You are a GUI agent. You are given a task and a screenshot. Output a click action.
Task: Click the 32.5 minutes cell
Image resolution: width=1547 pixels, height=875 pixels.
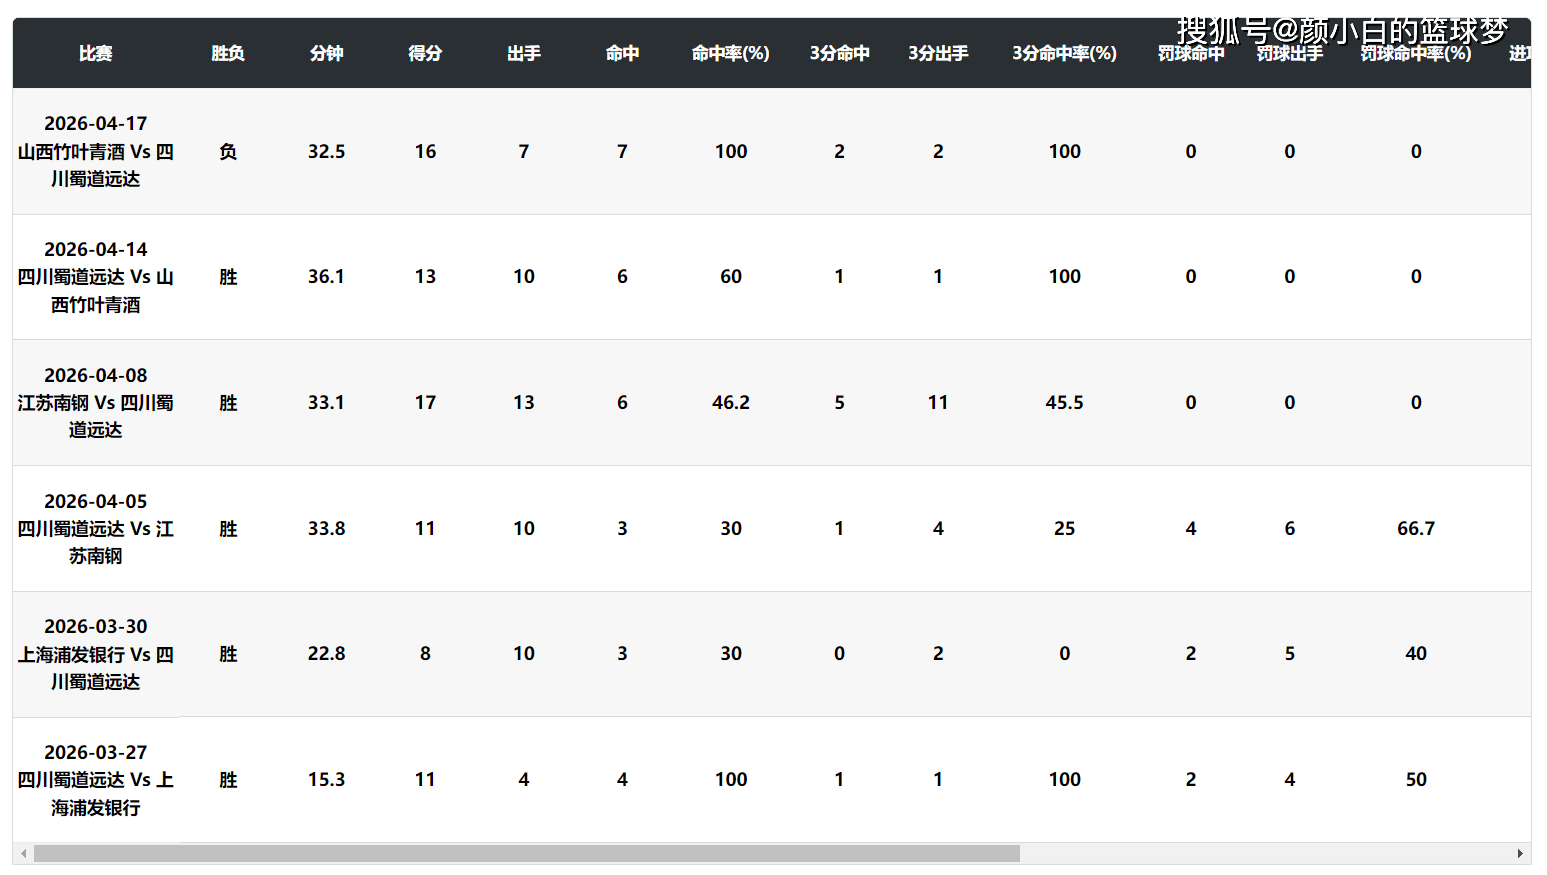[x=326, y=151]
